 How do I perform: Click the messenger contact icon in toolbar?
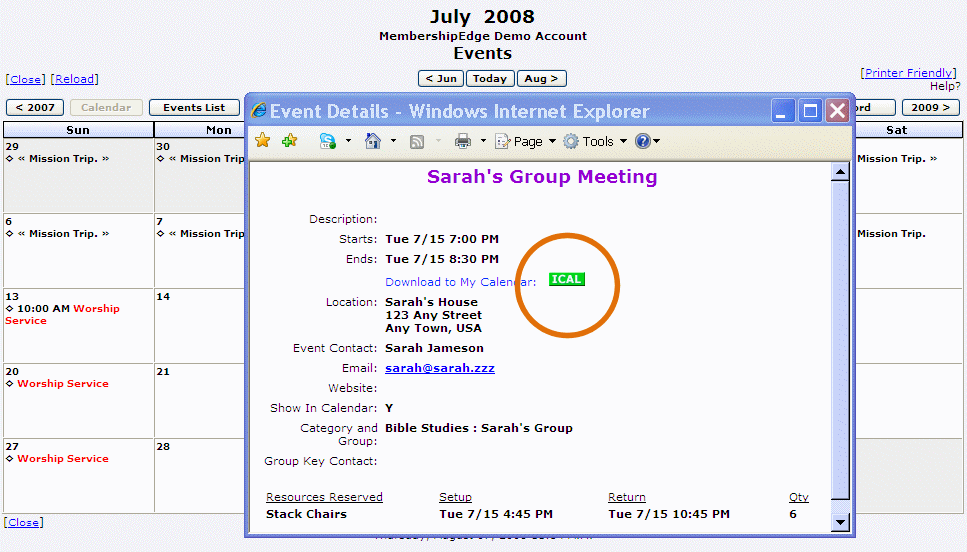pos(327,141)
